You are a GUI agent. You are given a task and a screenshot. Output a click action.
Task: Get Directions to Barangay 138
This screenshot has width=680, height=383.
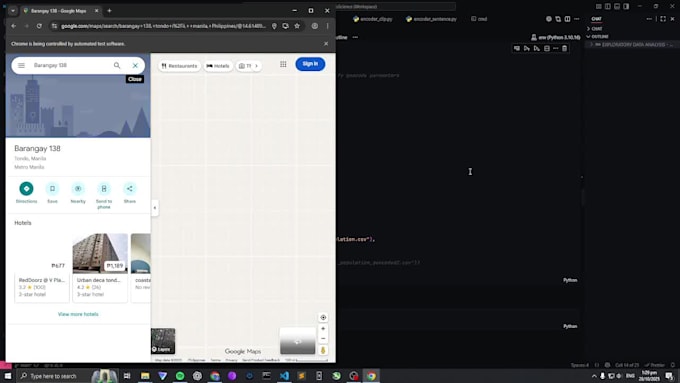pyautogui.click(x=26, y=192)
